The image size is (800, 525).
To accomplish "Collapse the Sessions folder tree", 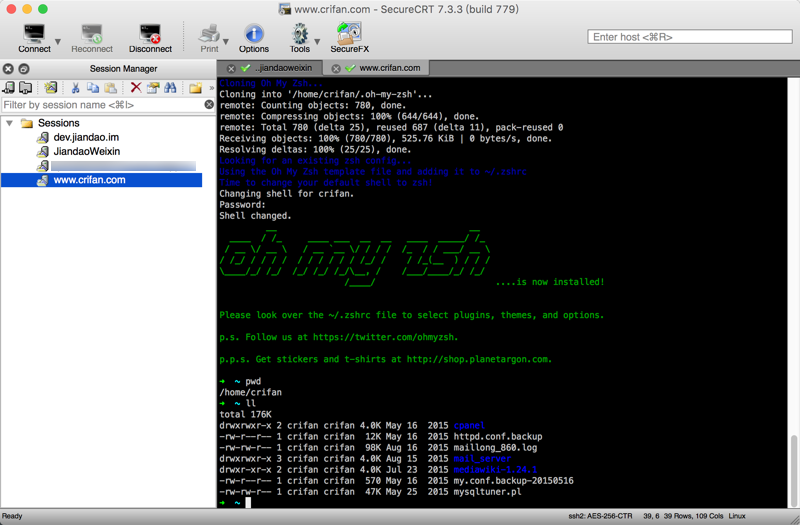I will pos(9,123).
